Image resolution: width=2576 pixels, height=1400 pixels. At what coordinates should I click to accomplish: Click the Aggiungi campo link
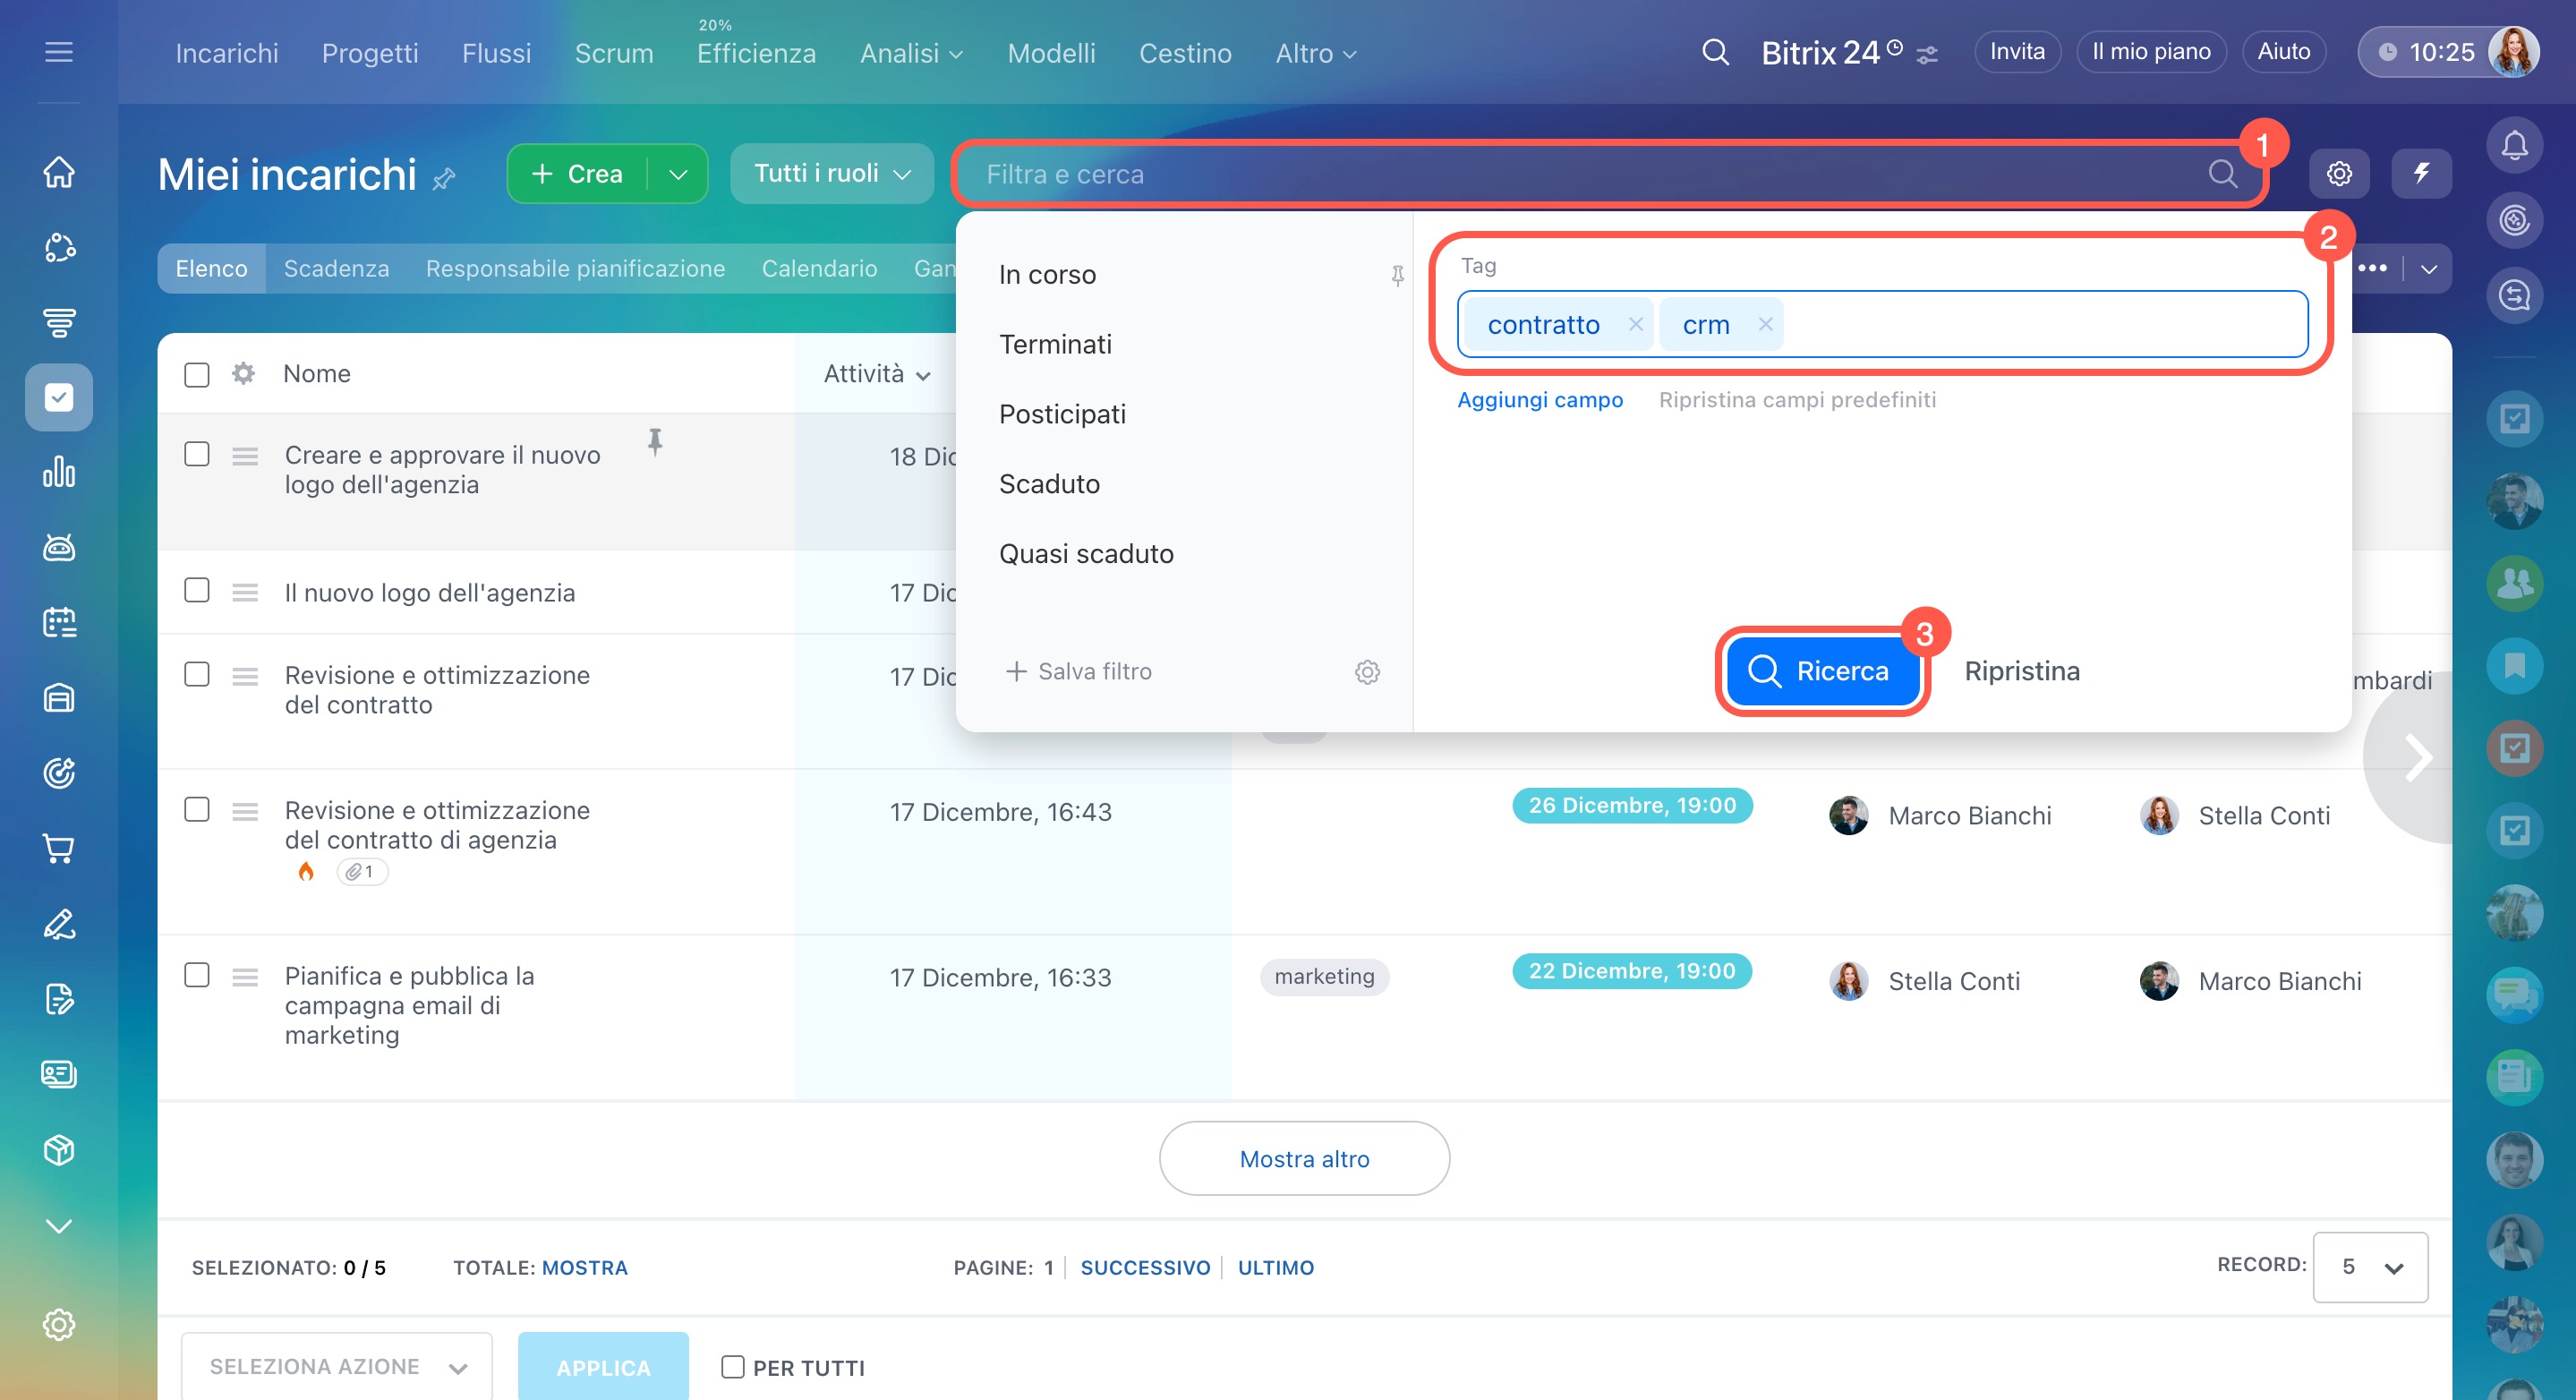pos(1539,400)
